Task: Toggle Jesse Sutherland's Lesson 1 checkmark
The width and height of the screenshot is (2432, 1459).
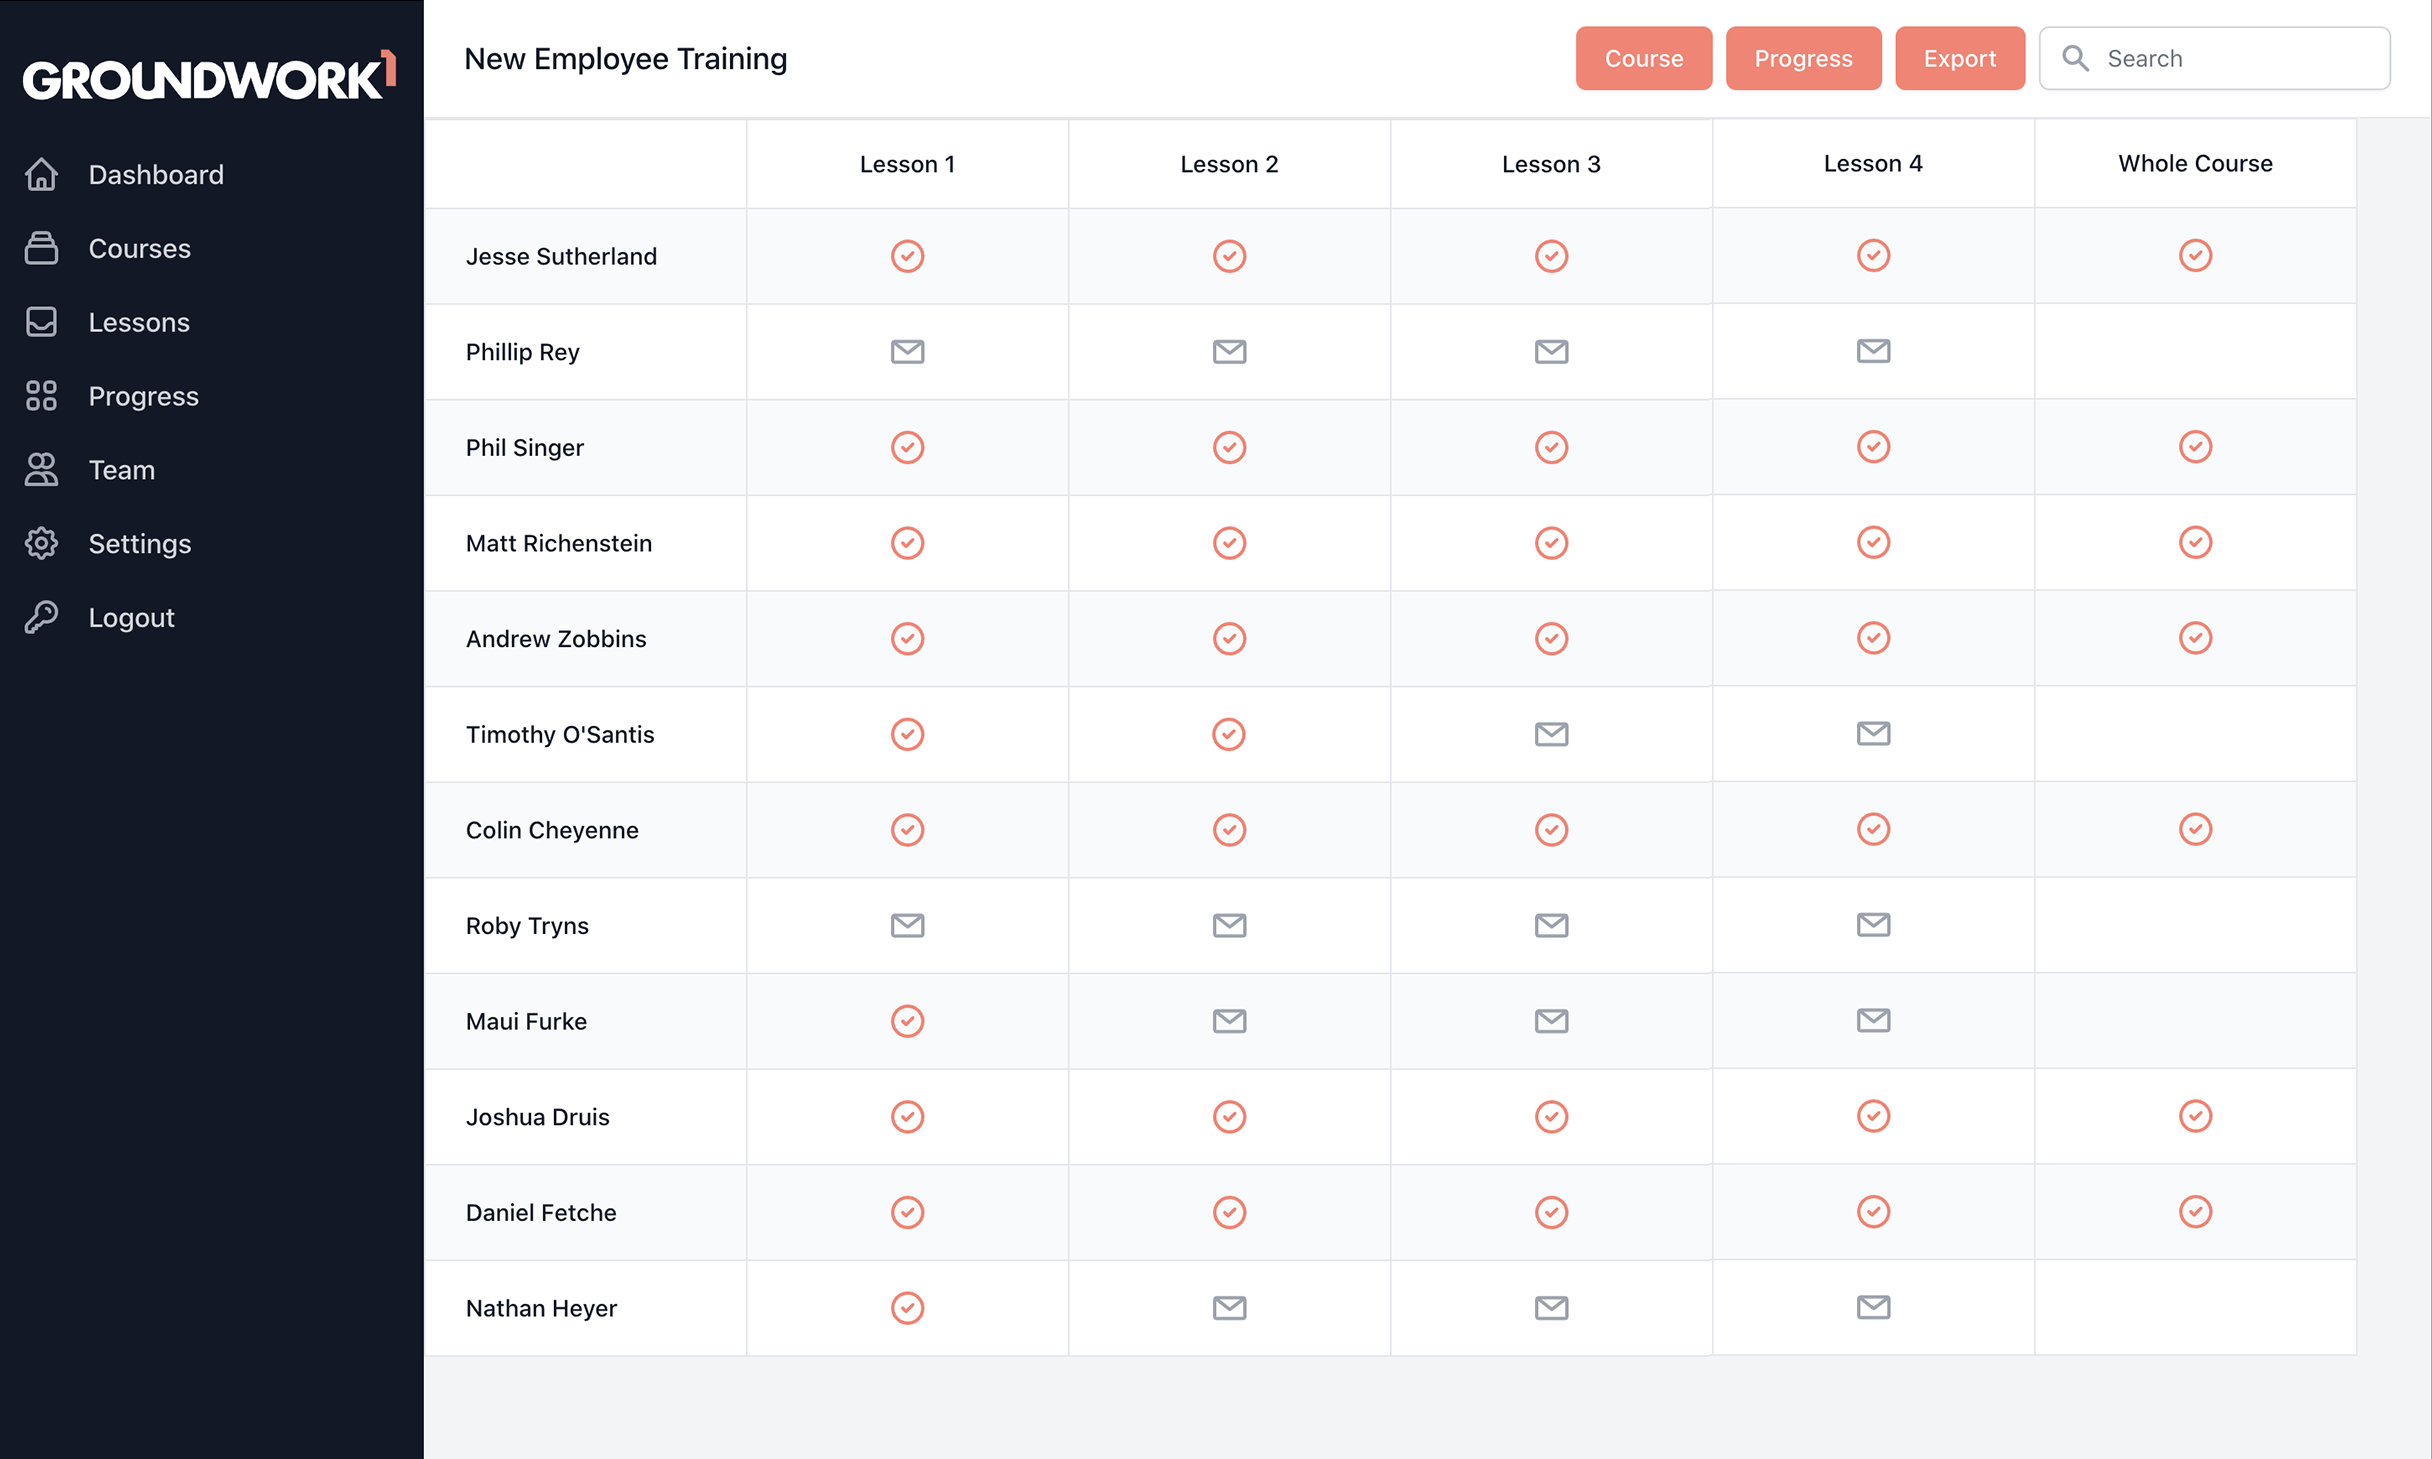Action: click(x=907, y=256)
